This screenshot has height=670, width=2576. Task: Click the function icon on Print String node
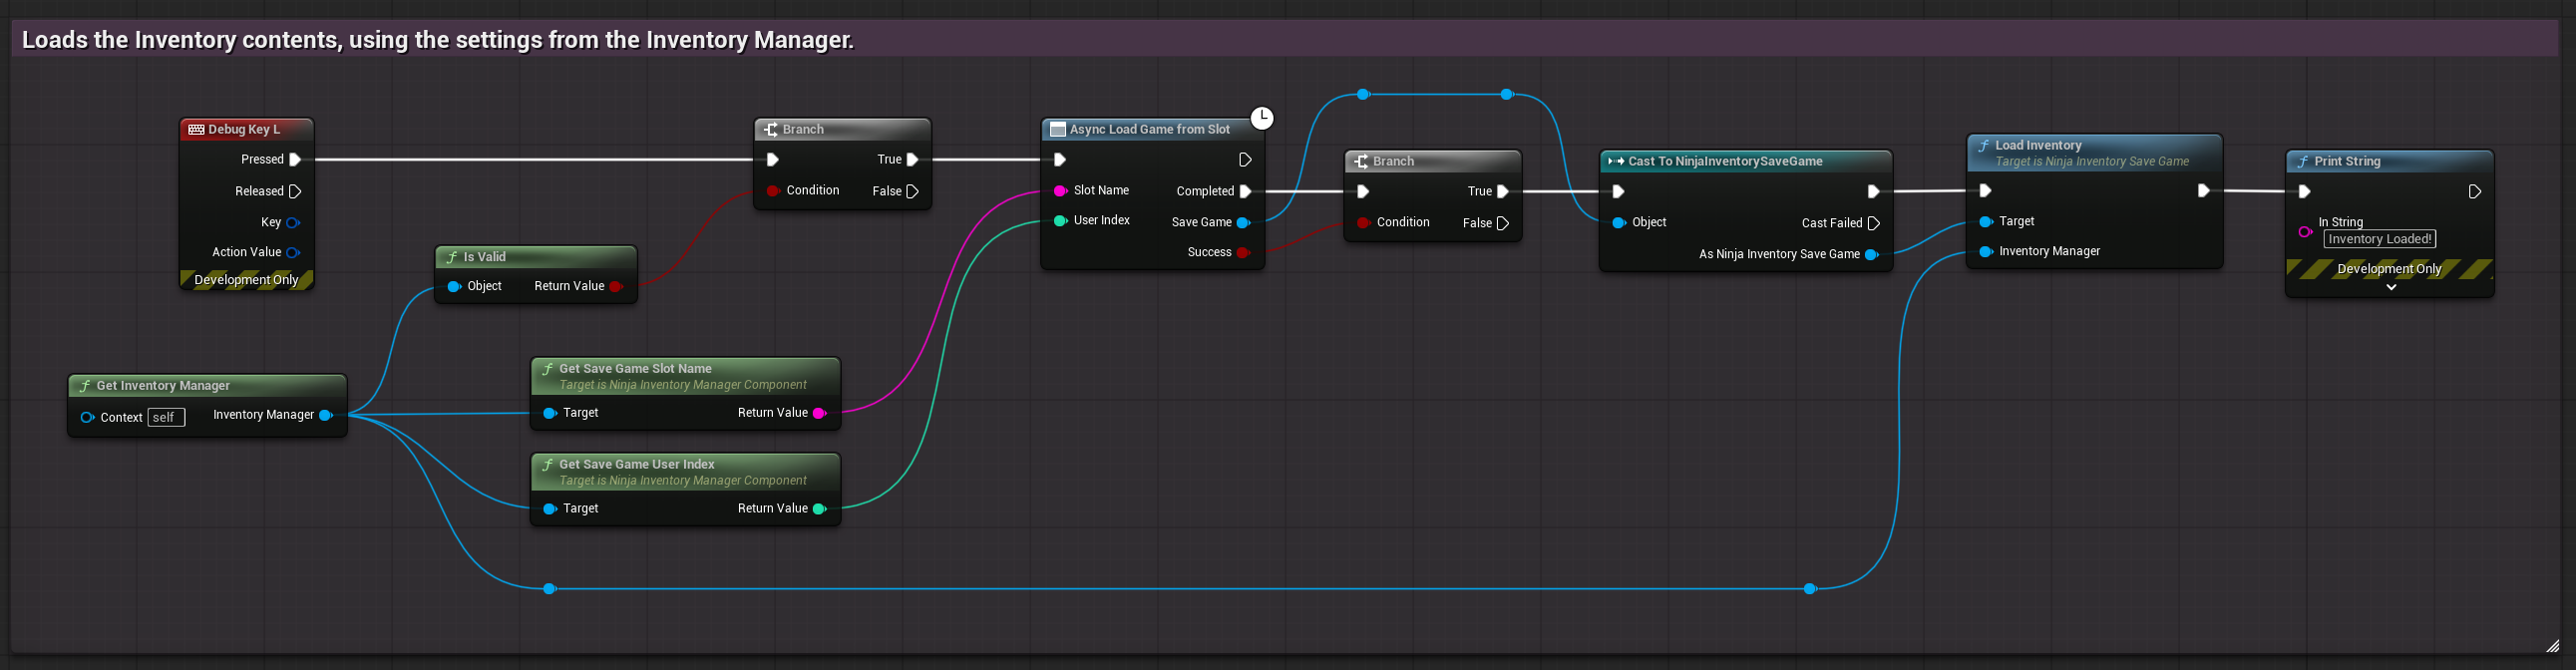point(2302,162)
